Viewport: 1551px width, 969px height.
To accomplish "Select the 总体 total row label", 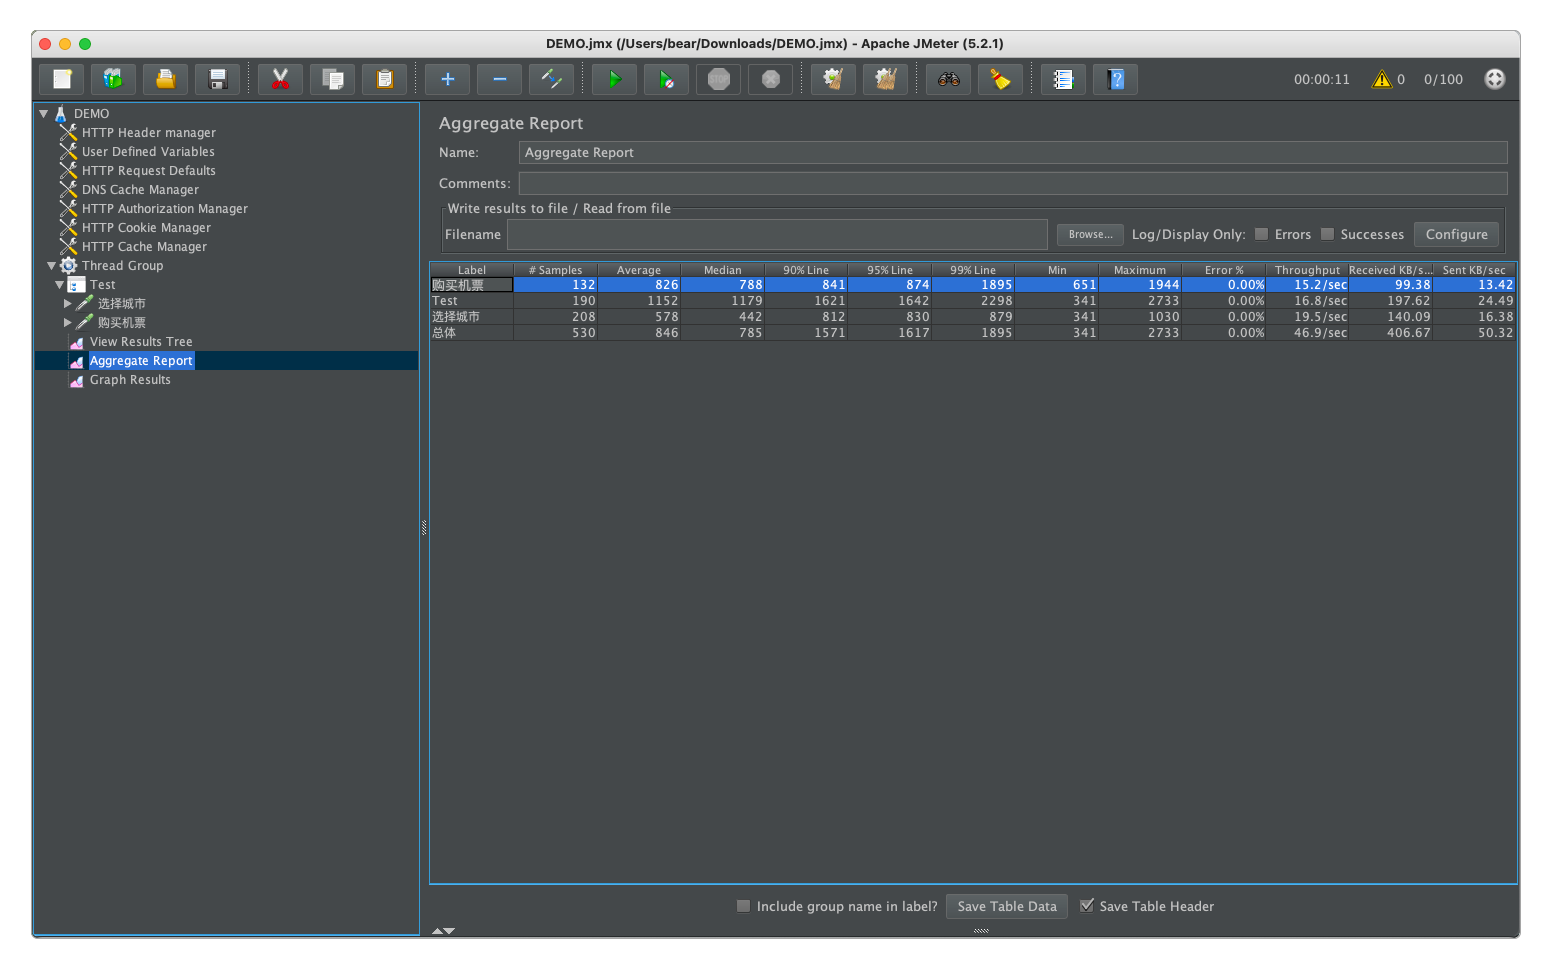I will (x=444, y=333).
